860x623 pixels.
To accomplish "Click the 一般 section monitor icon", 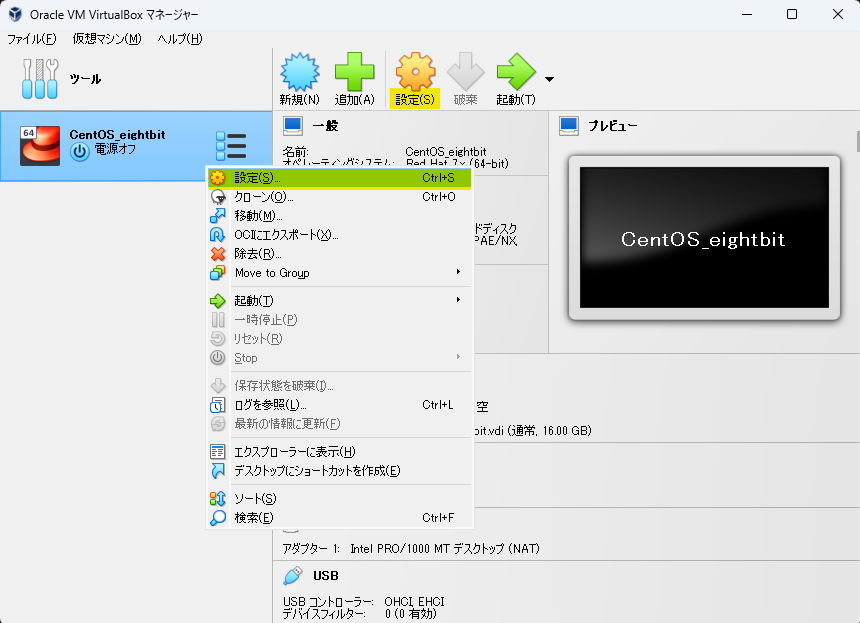I will (293, 126).
